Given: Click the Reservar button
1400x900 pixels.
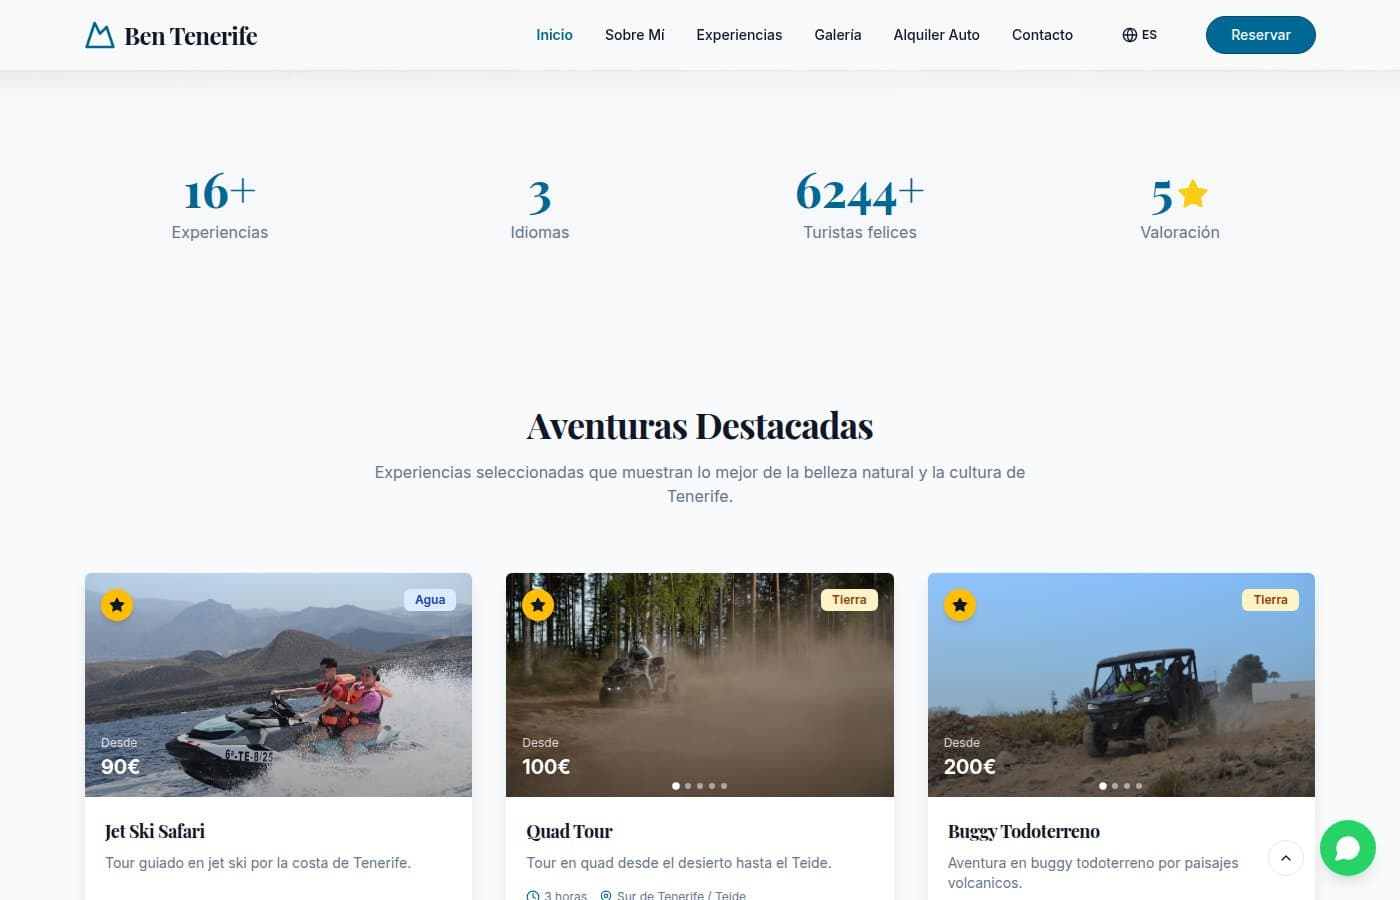Looking at the screenshot, I should (x=1260, y=34).
